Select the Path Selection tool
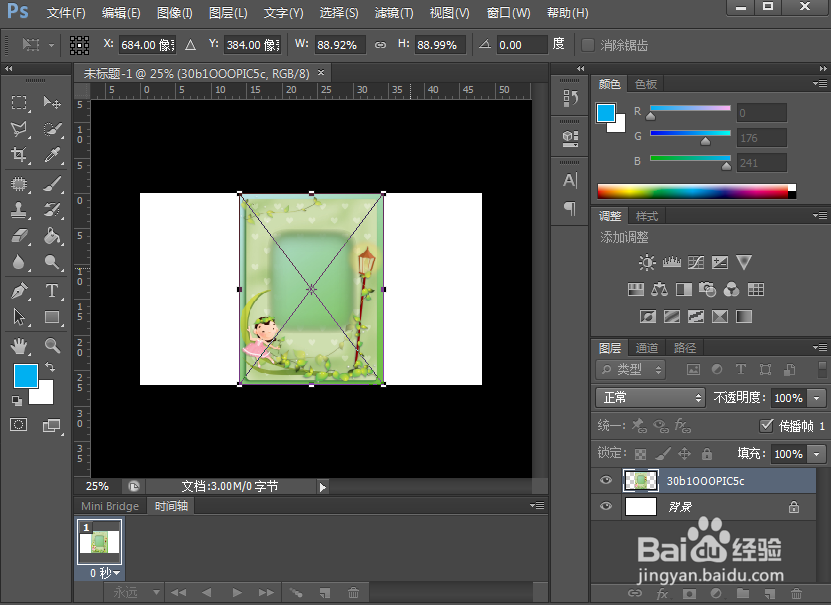The height and width of the screenshot is (605, 831). (19, 317)
